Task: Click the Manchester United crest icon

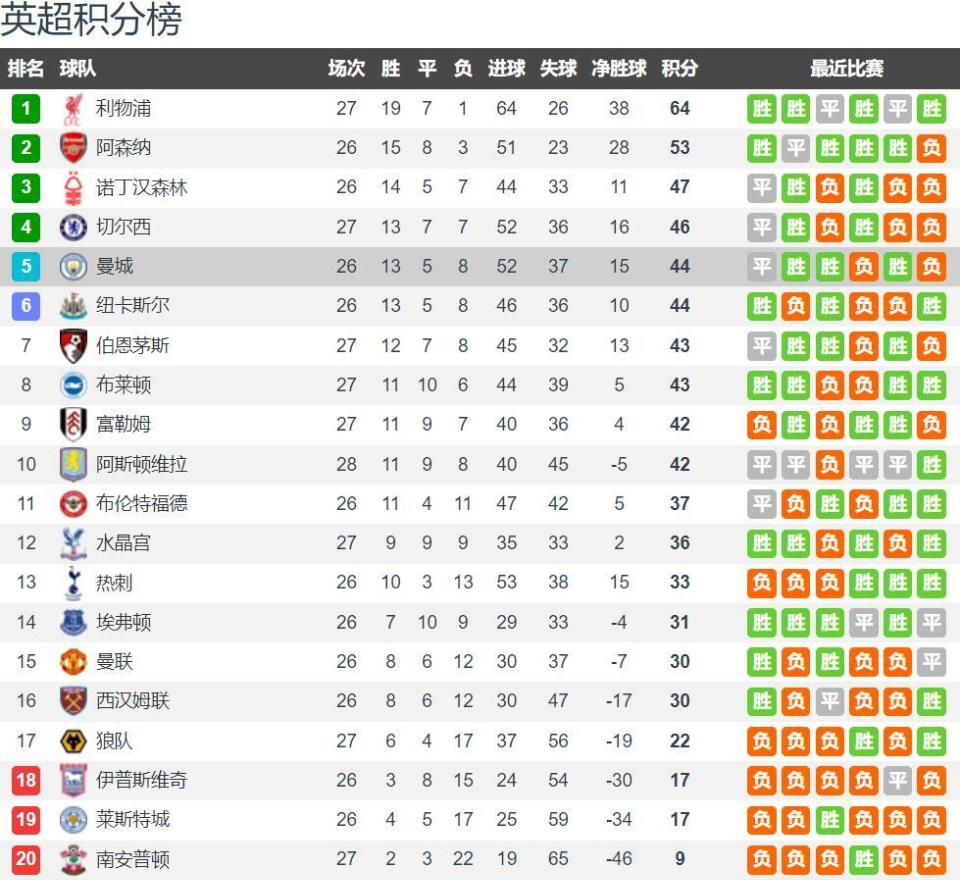Action: pos(73,662)
